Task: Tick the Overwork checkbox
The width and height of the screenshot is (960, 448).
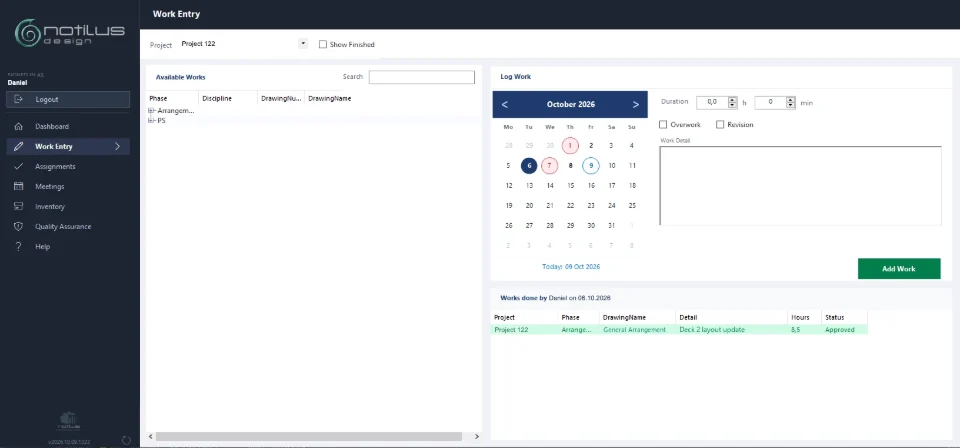Action: point(663,124)
